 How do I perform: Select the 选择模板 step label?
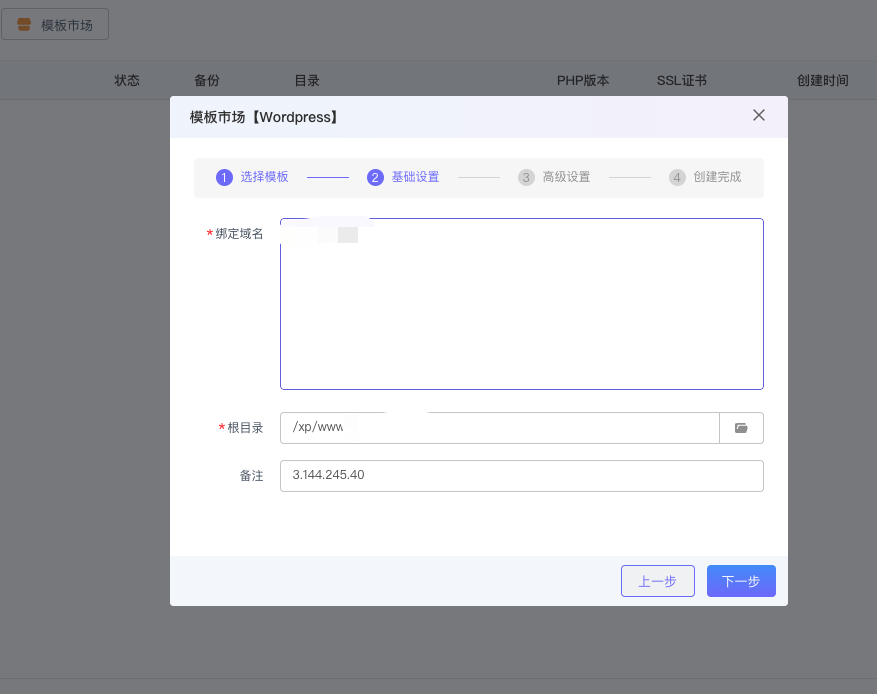click(264, 177)
